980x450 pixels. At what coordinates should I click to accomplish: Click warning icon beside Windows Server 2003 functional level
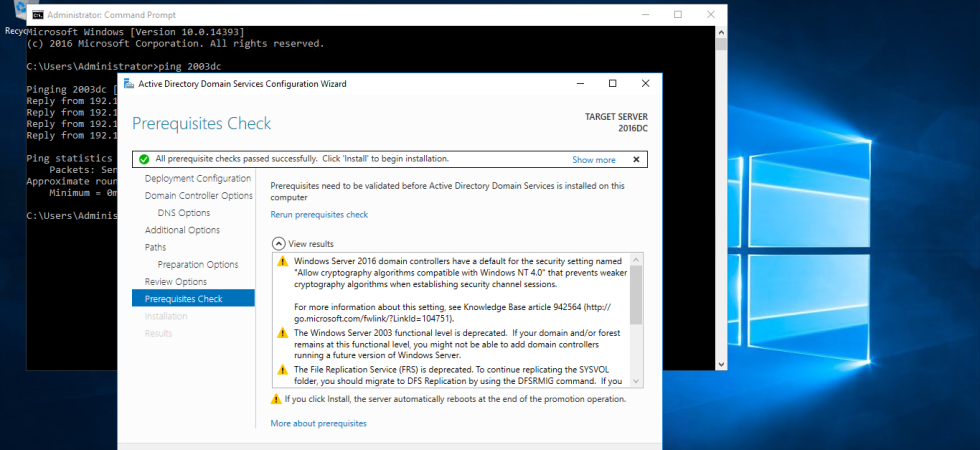(x=283, y=333)
